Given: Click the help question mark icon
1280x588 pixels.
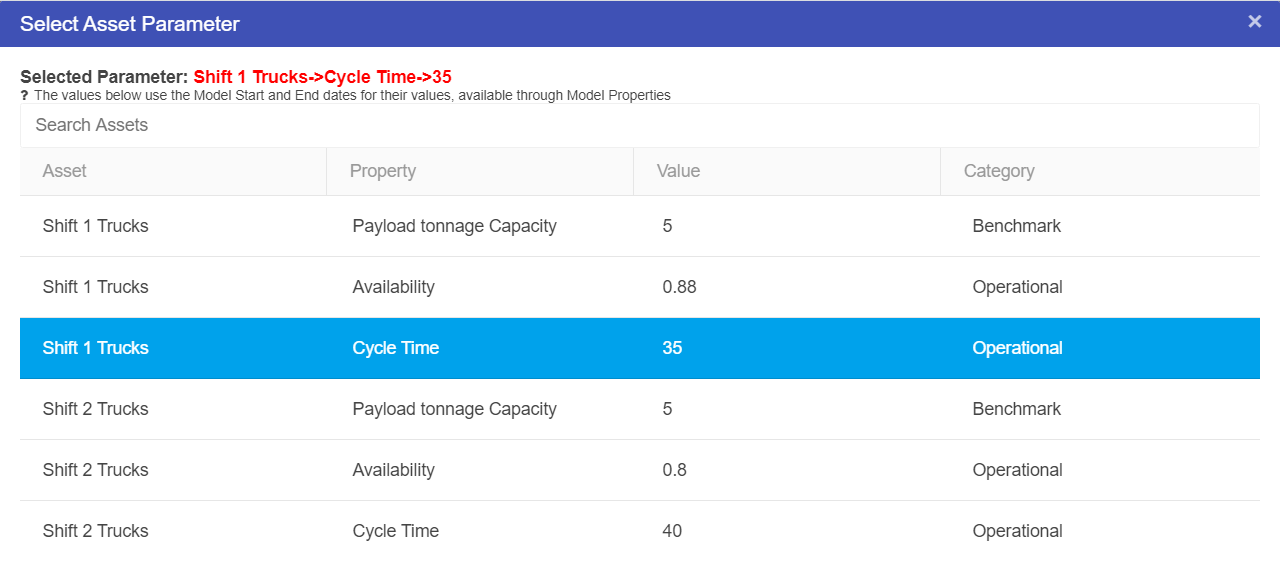Looking at the screenshot, I should tap(24, 96).
